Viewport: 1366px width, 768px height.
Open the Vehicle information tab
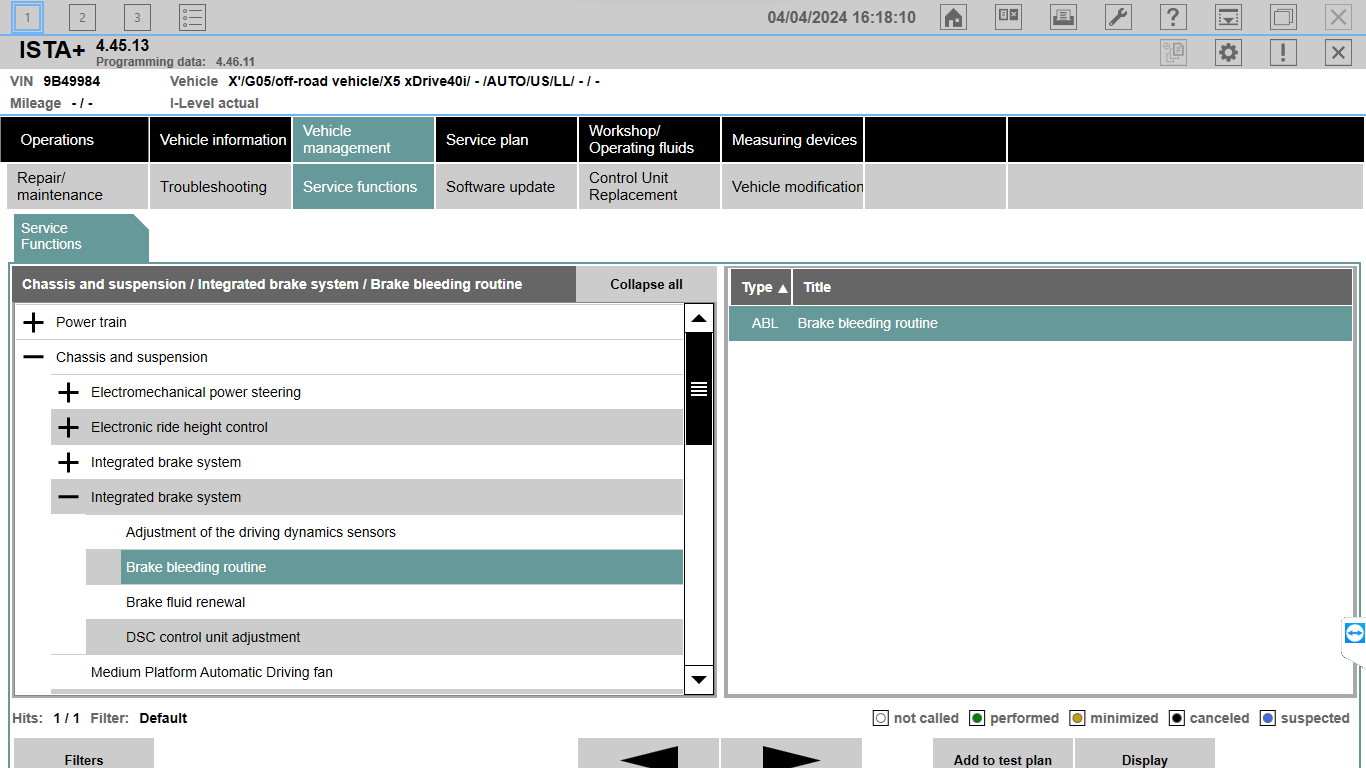pyautogui.click(x=222, y=140)
